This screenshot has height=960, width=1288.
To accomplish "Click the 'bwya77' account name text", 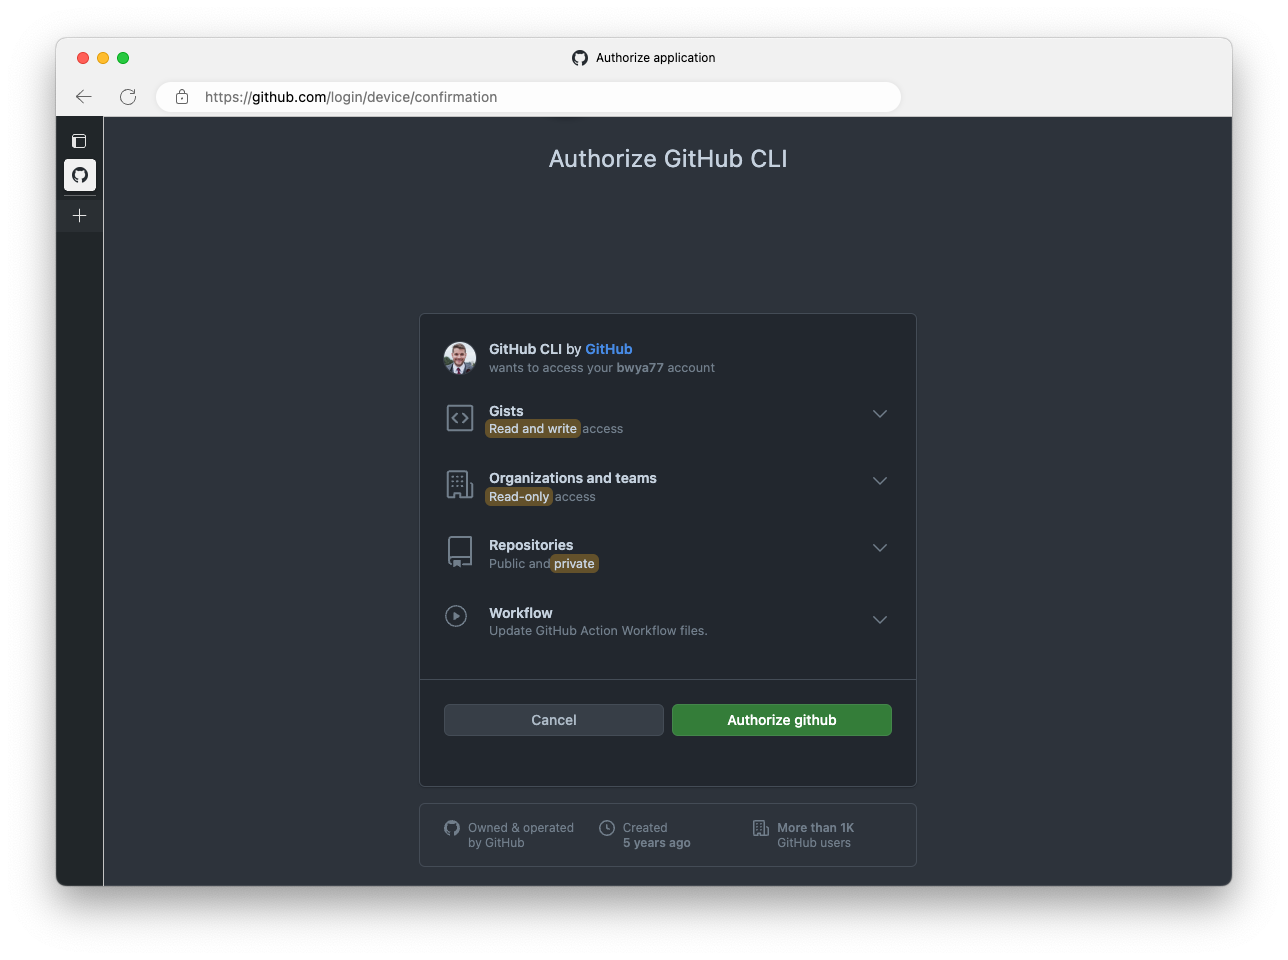I will click(640, 368).
